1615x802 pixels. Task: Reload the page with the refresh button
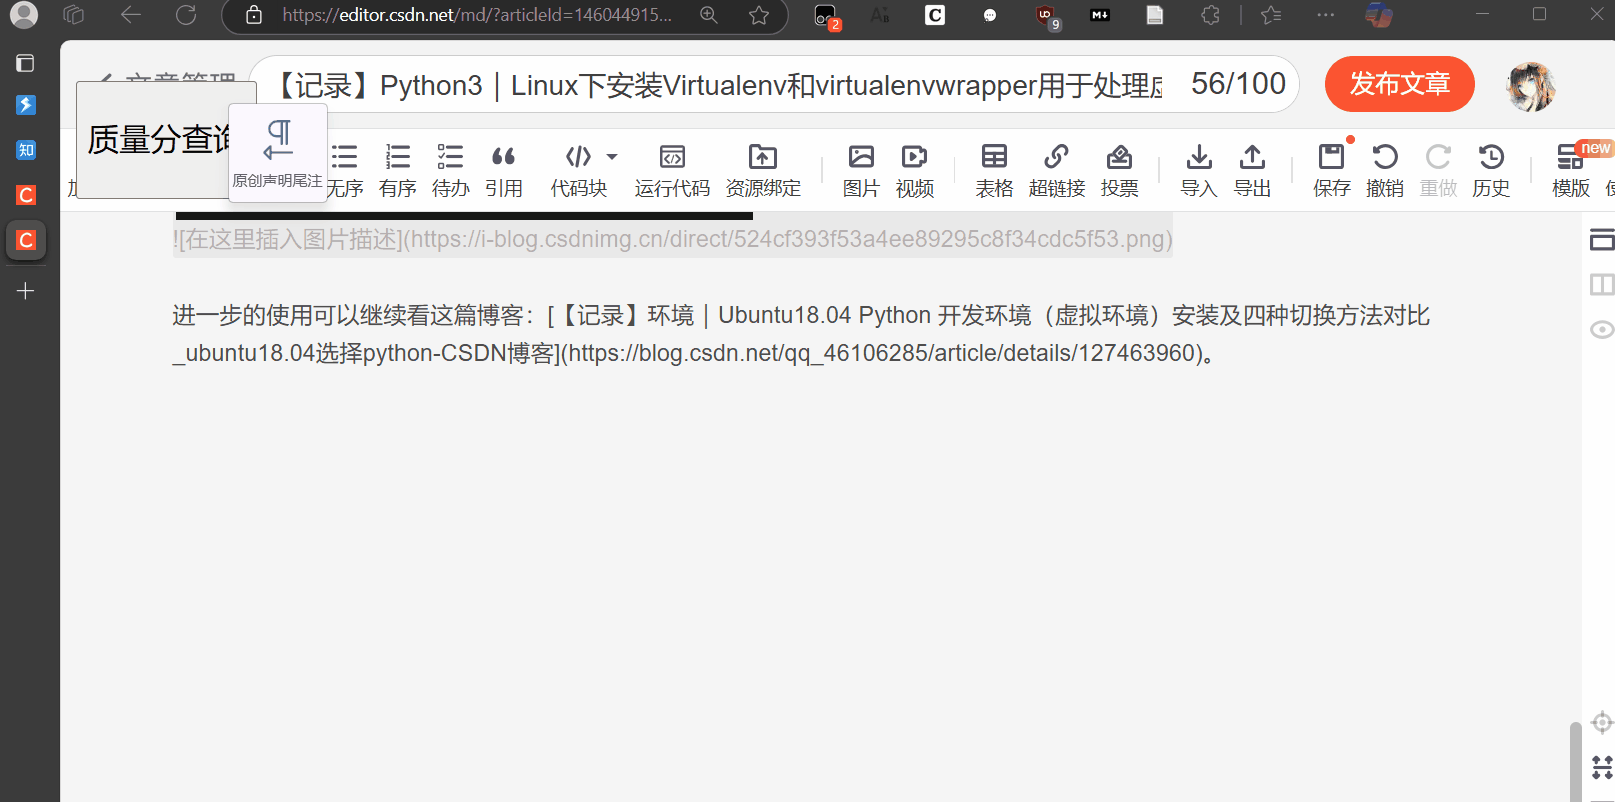tap(186, 15)
